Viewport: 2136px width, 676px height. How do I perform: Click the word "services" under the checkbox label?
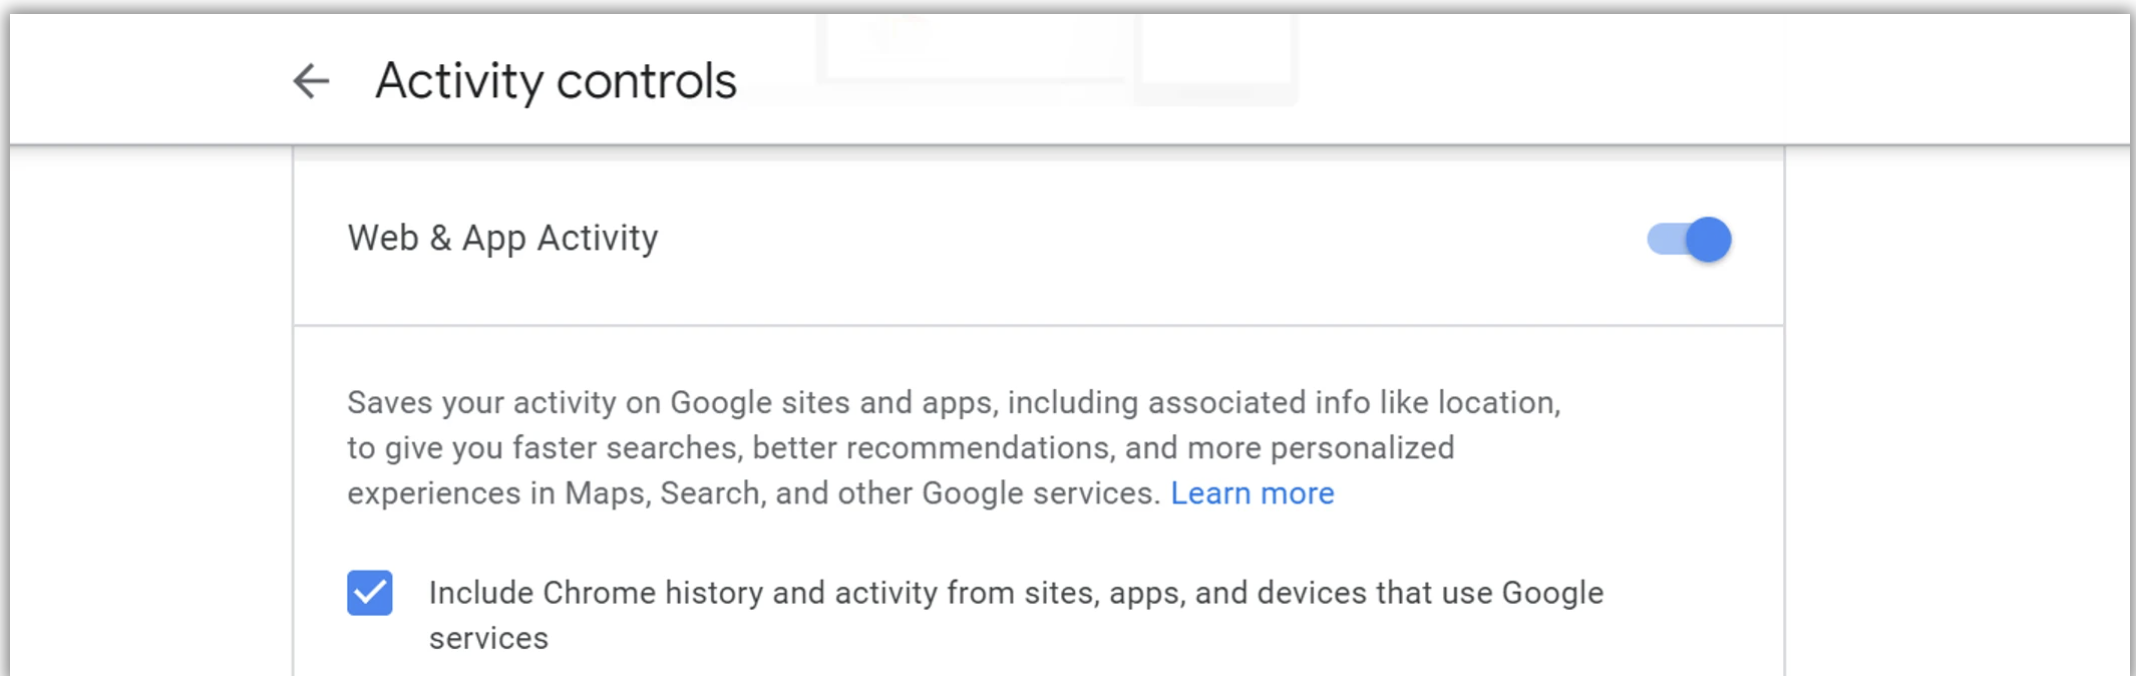[489, 639]
